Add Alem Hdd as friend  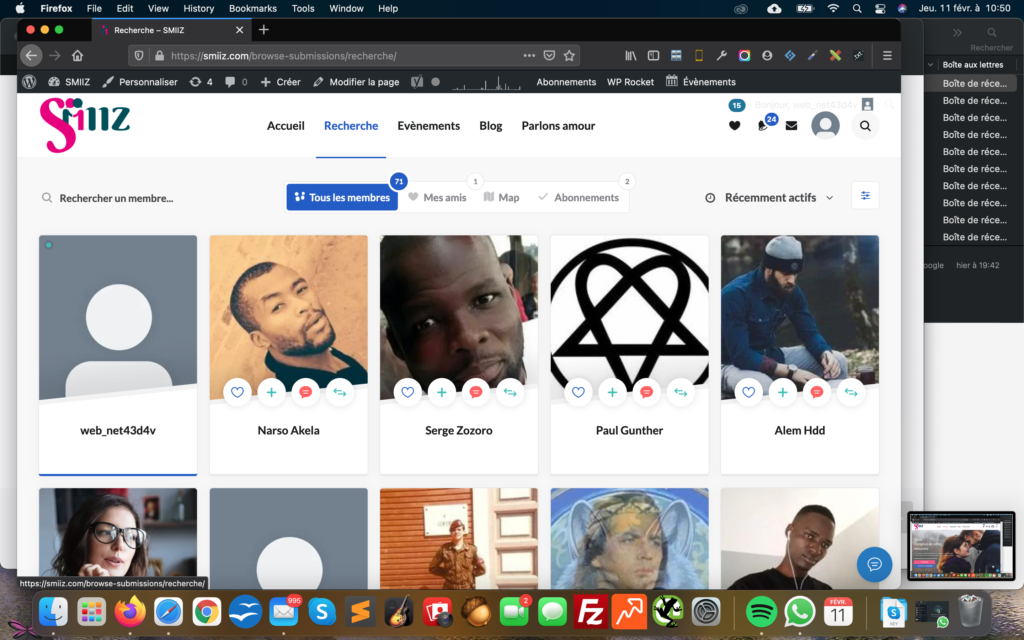click(x=782, y=392)
